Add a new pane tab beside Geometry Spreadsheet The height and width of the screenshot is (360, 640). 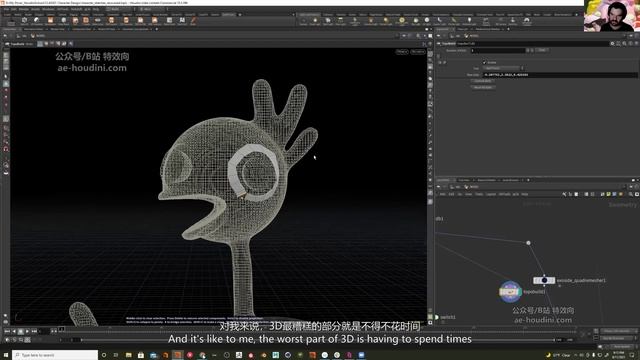pyautogui.click(x=157, y=29)
